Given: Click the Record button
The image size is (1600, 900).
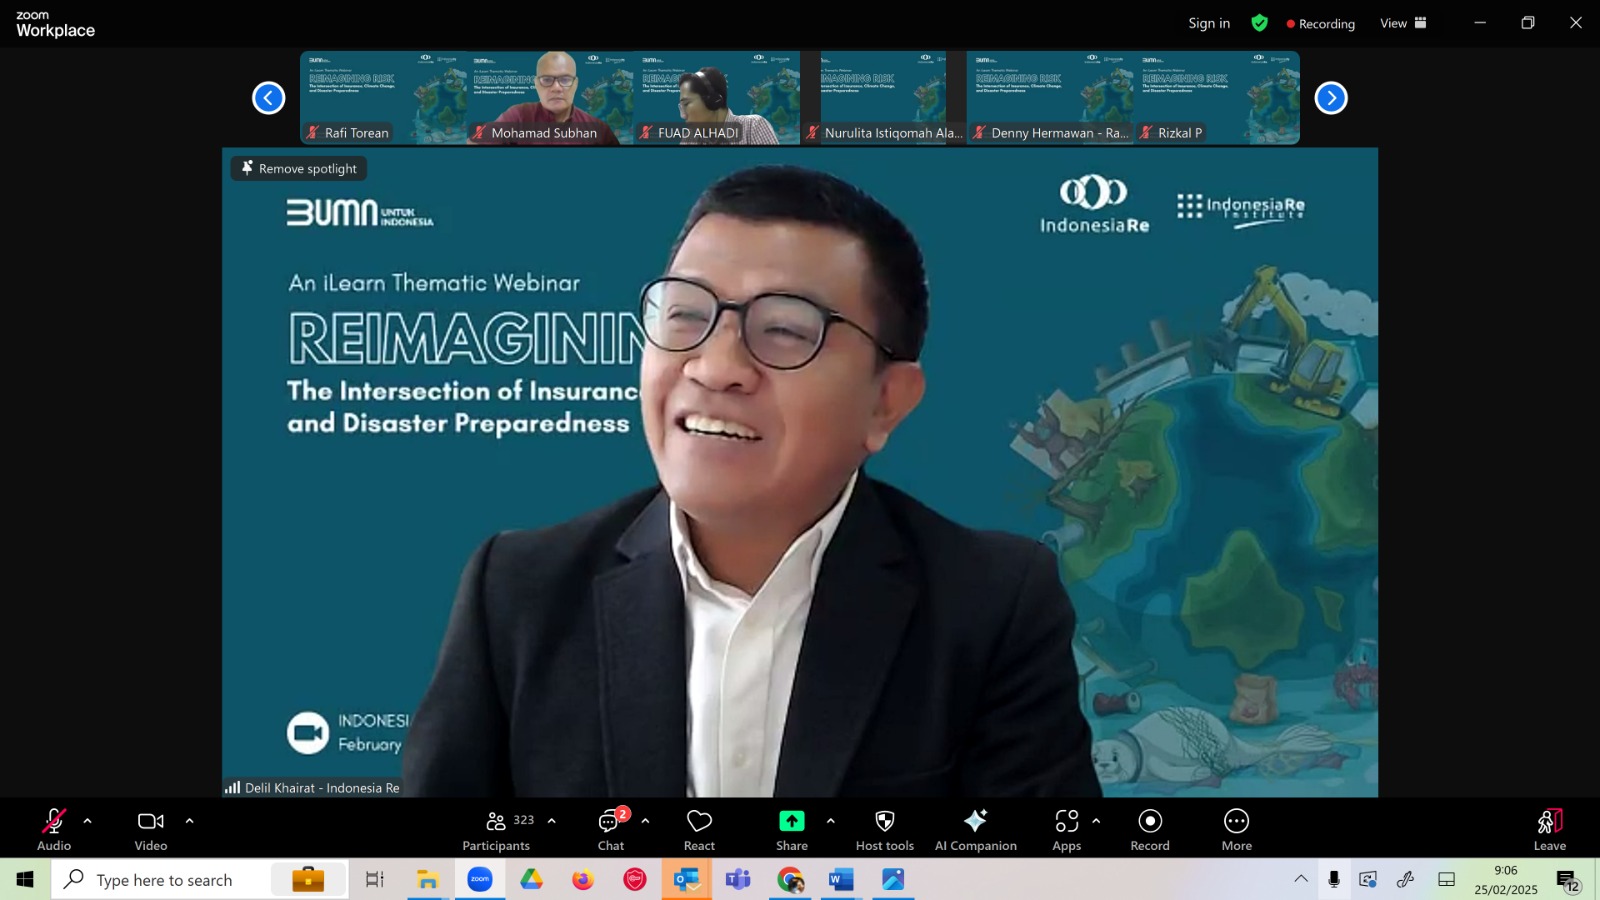Looking at the screenshot, I should click(1150, 830).
